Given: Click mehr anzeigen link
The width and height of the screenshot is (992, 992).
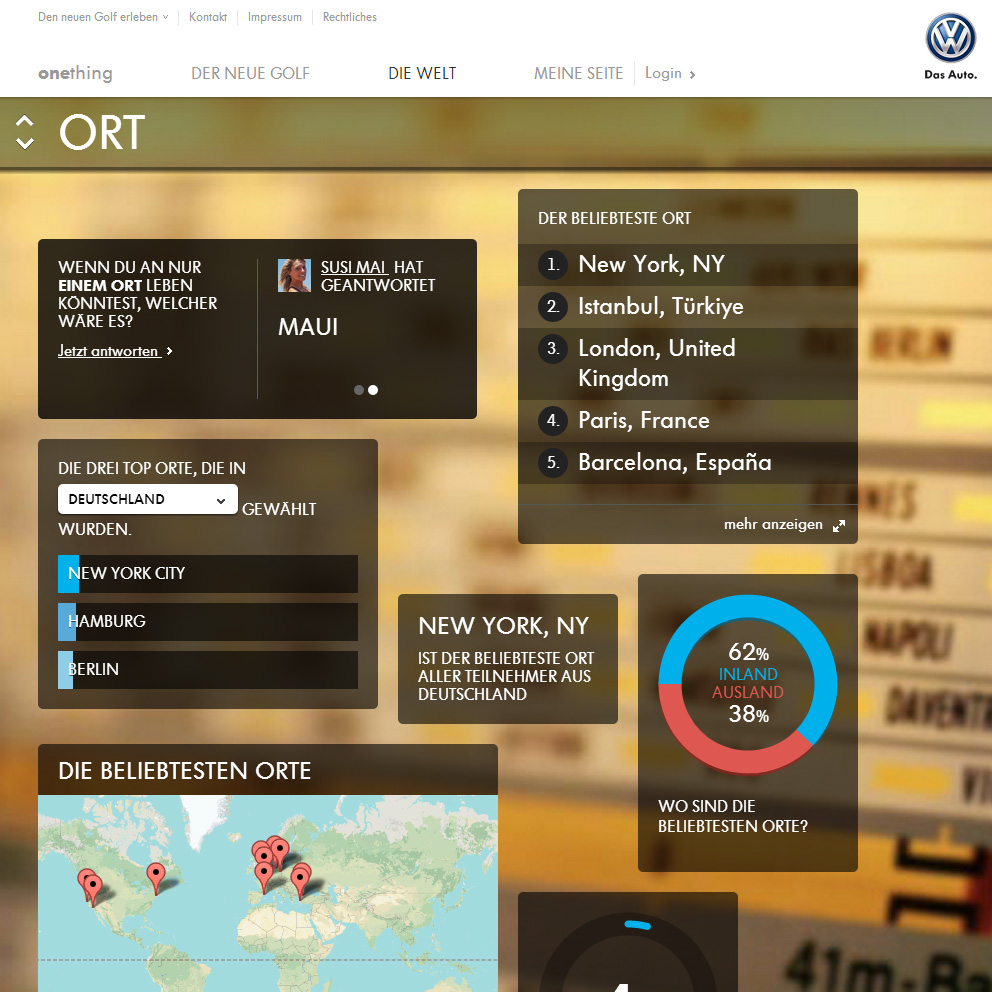Looking at the screenshot, I should (x=773, y=524).
